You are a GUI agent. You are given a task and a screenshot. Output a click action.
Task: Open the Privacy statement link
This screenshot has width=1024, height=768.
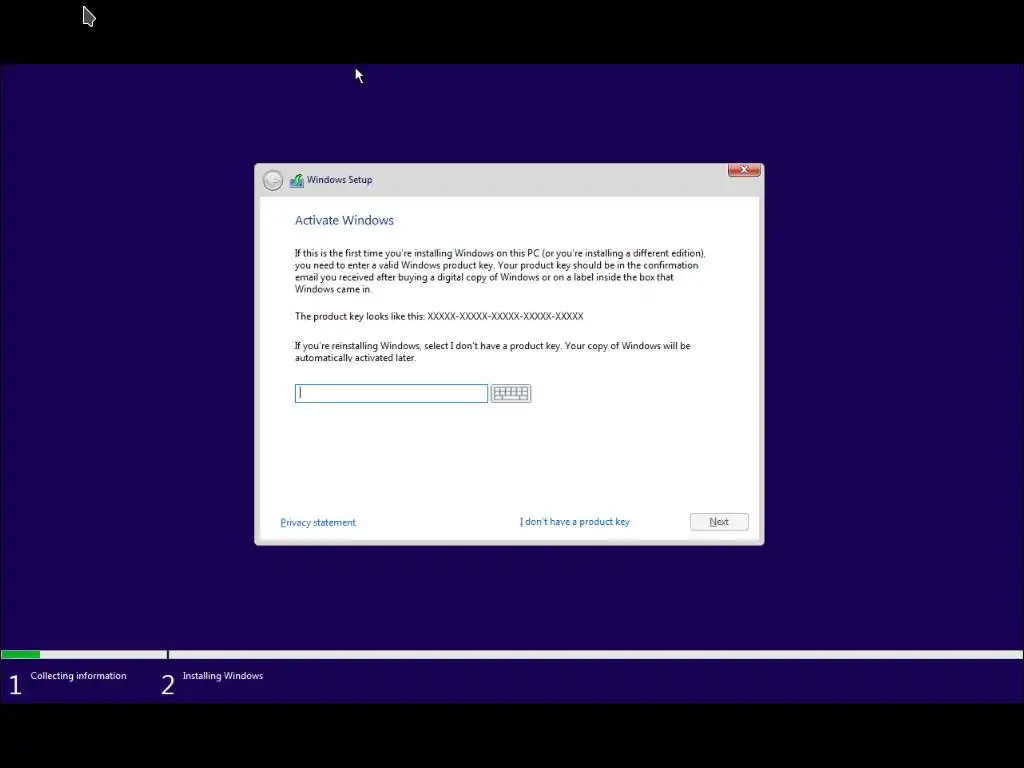click(318, 522)
